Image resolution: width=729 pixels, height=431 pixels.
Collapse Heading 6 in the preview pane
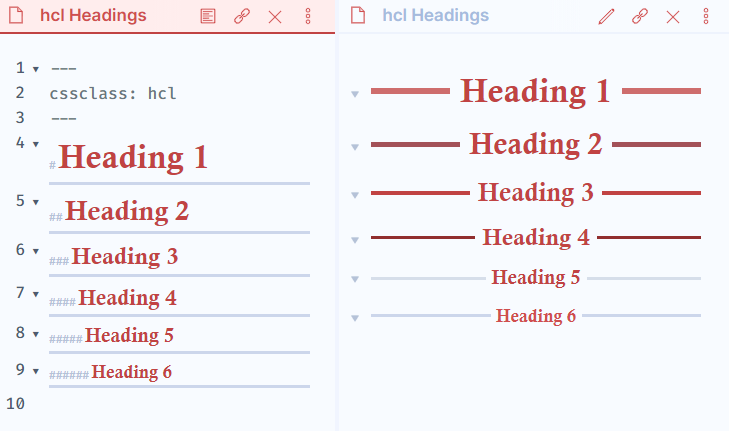[355, 318]
